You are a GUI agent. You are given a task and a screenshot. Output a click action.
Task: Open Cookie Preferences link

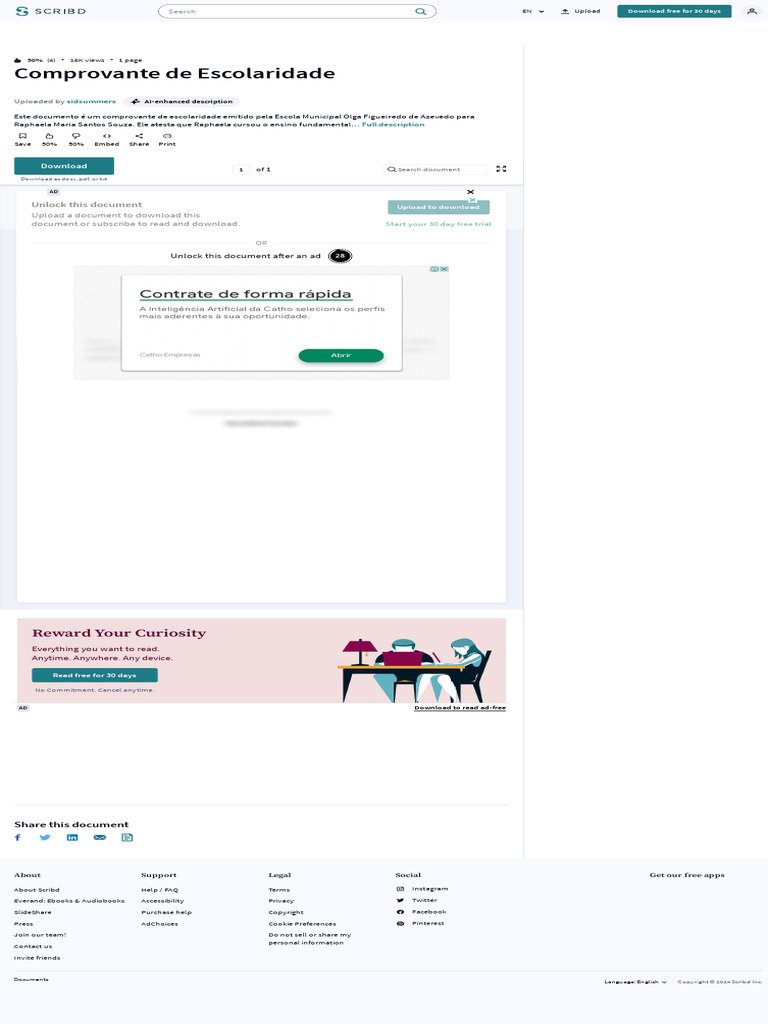pyautogui.click(x=302, y=923)
